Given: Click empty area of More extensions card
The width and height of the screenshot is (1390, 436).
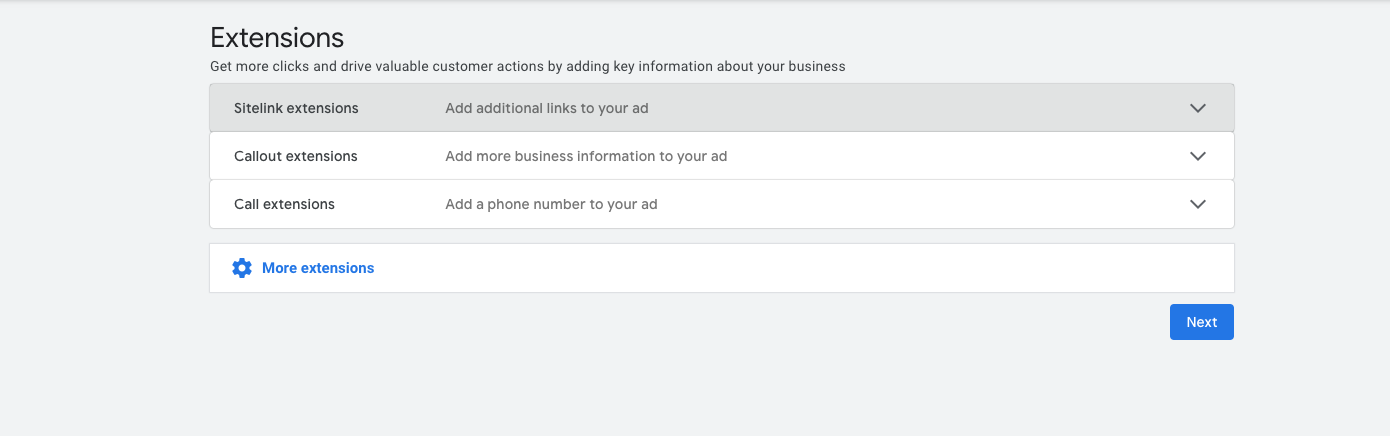Looking at the screenshot, I should (800, 268).
